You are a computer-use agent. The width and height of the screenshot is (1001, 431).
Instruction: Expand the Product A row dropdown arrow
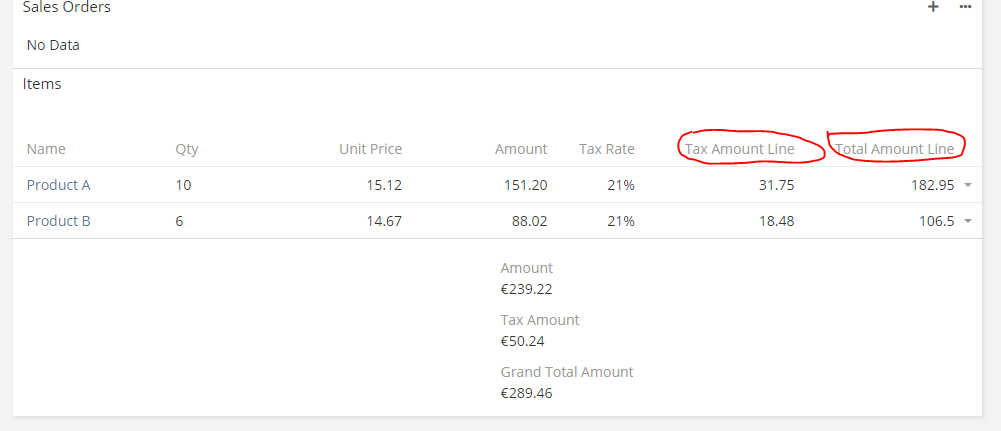pyautogui.click(x=968, y=185)
